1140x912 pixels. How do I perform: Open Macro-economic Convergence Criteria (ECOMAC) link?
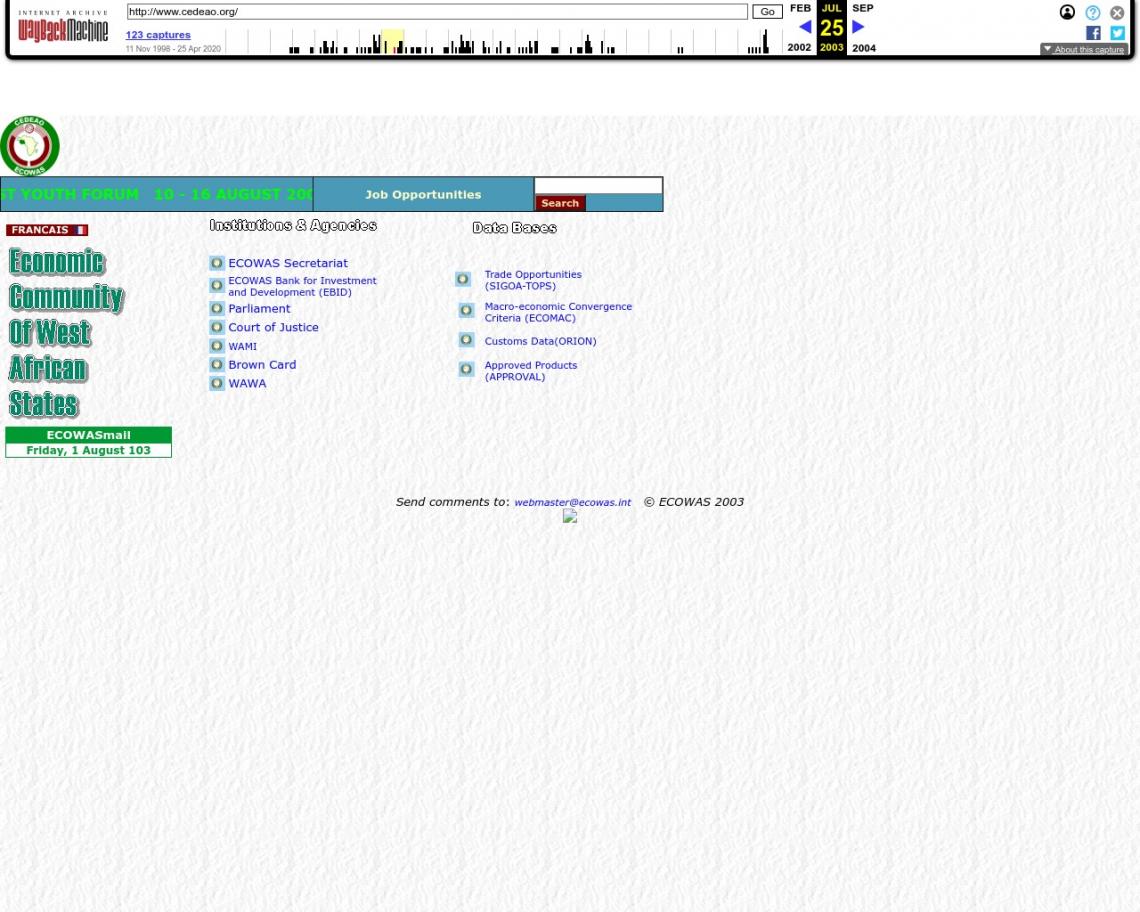click(558, 312)
